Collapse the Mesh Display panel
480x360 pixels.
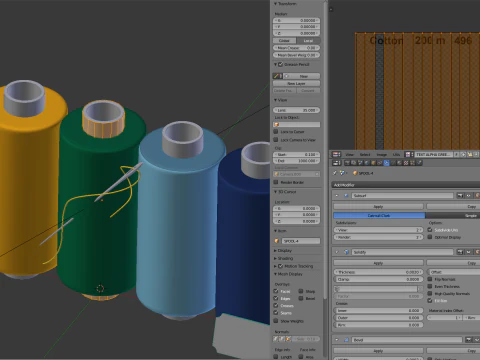(275, 274)
